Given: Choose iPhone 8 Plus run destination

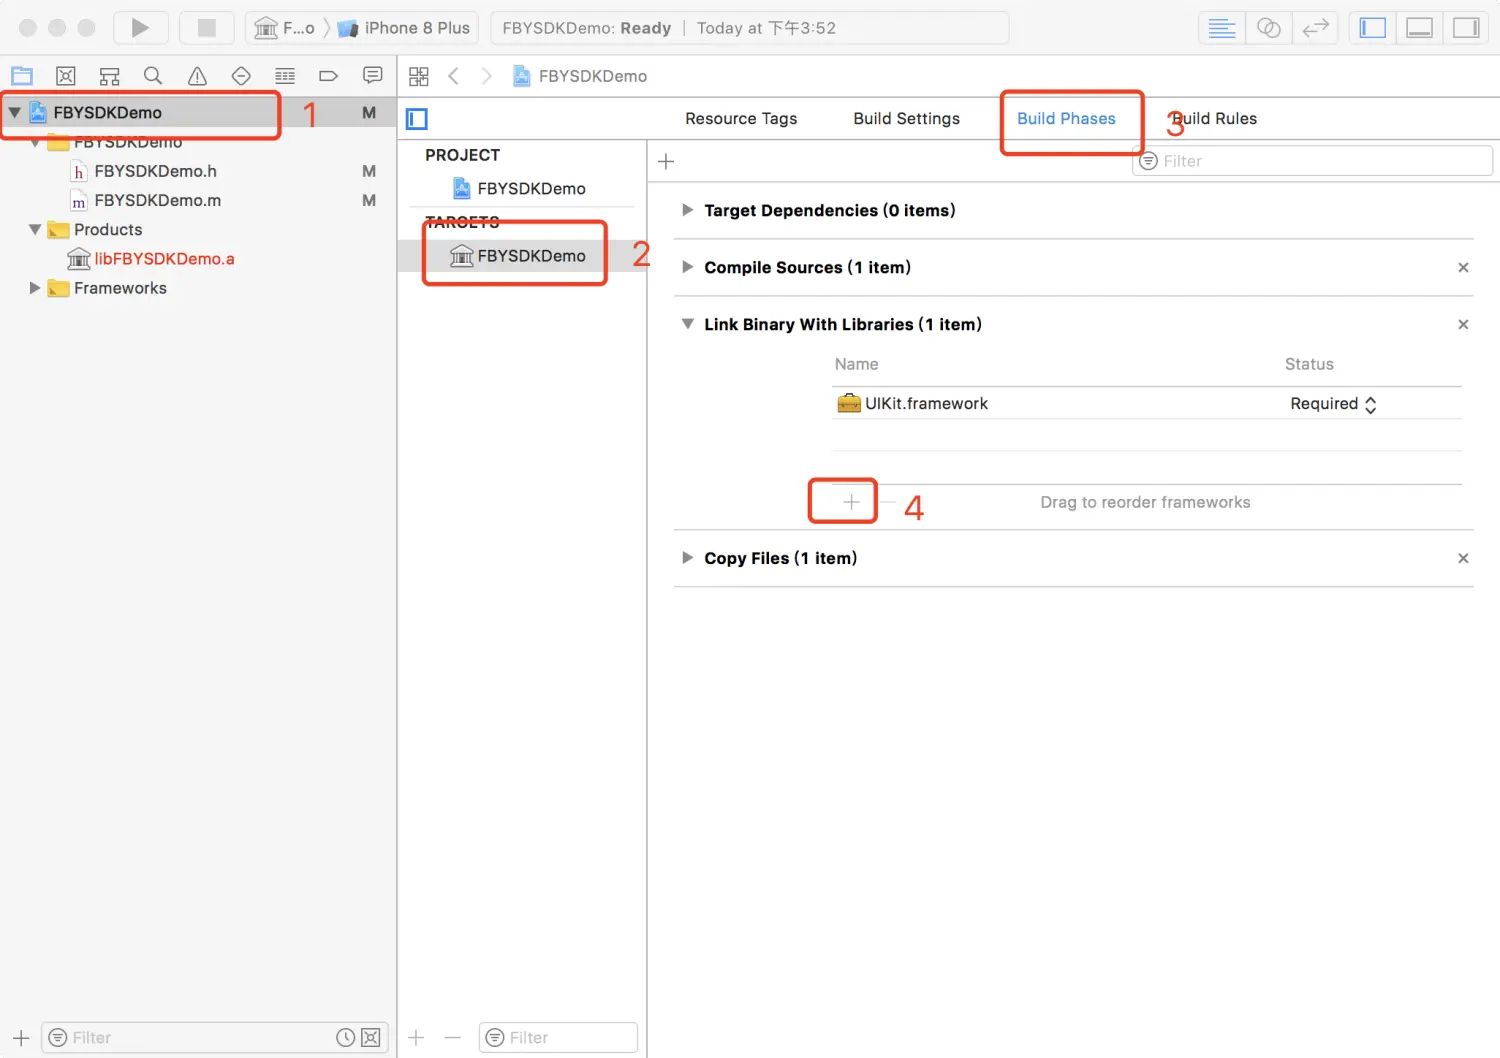Looking at the screenshot, I should pos(404,28).
